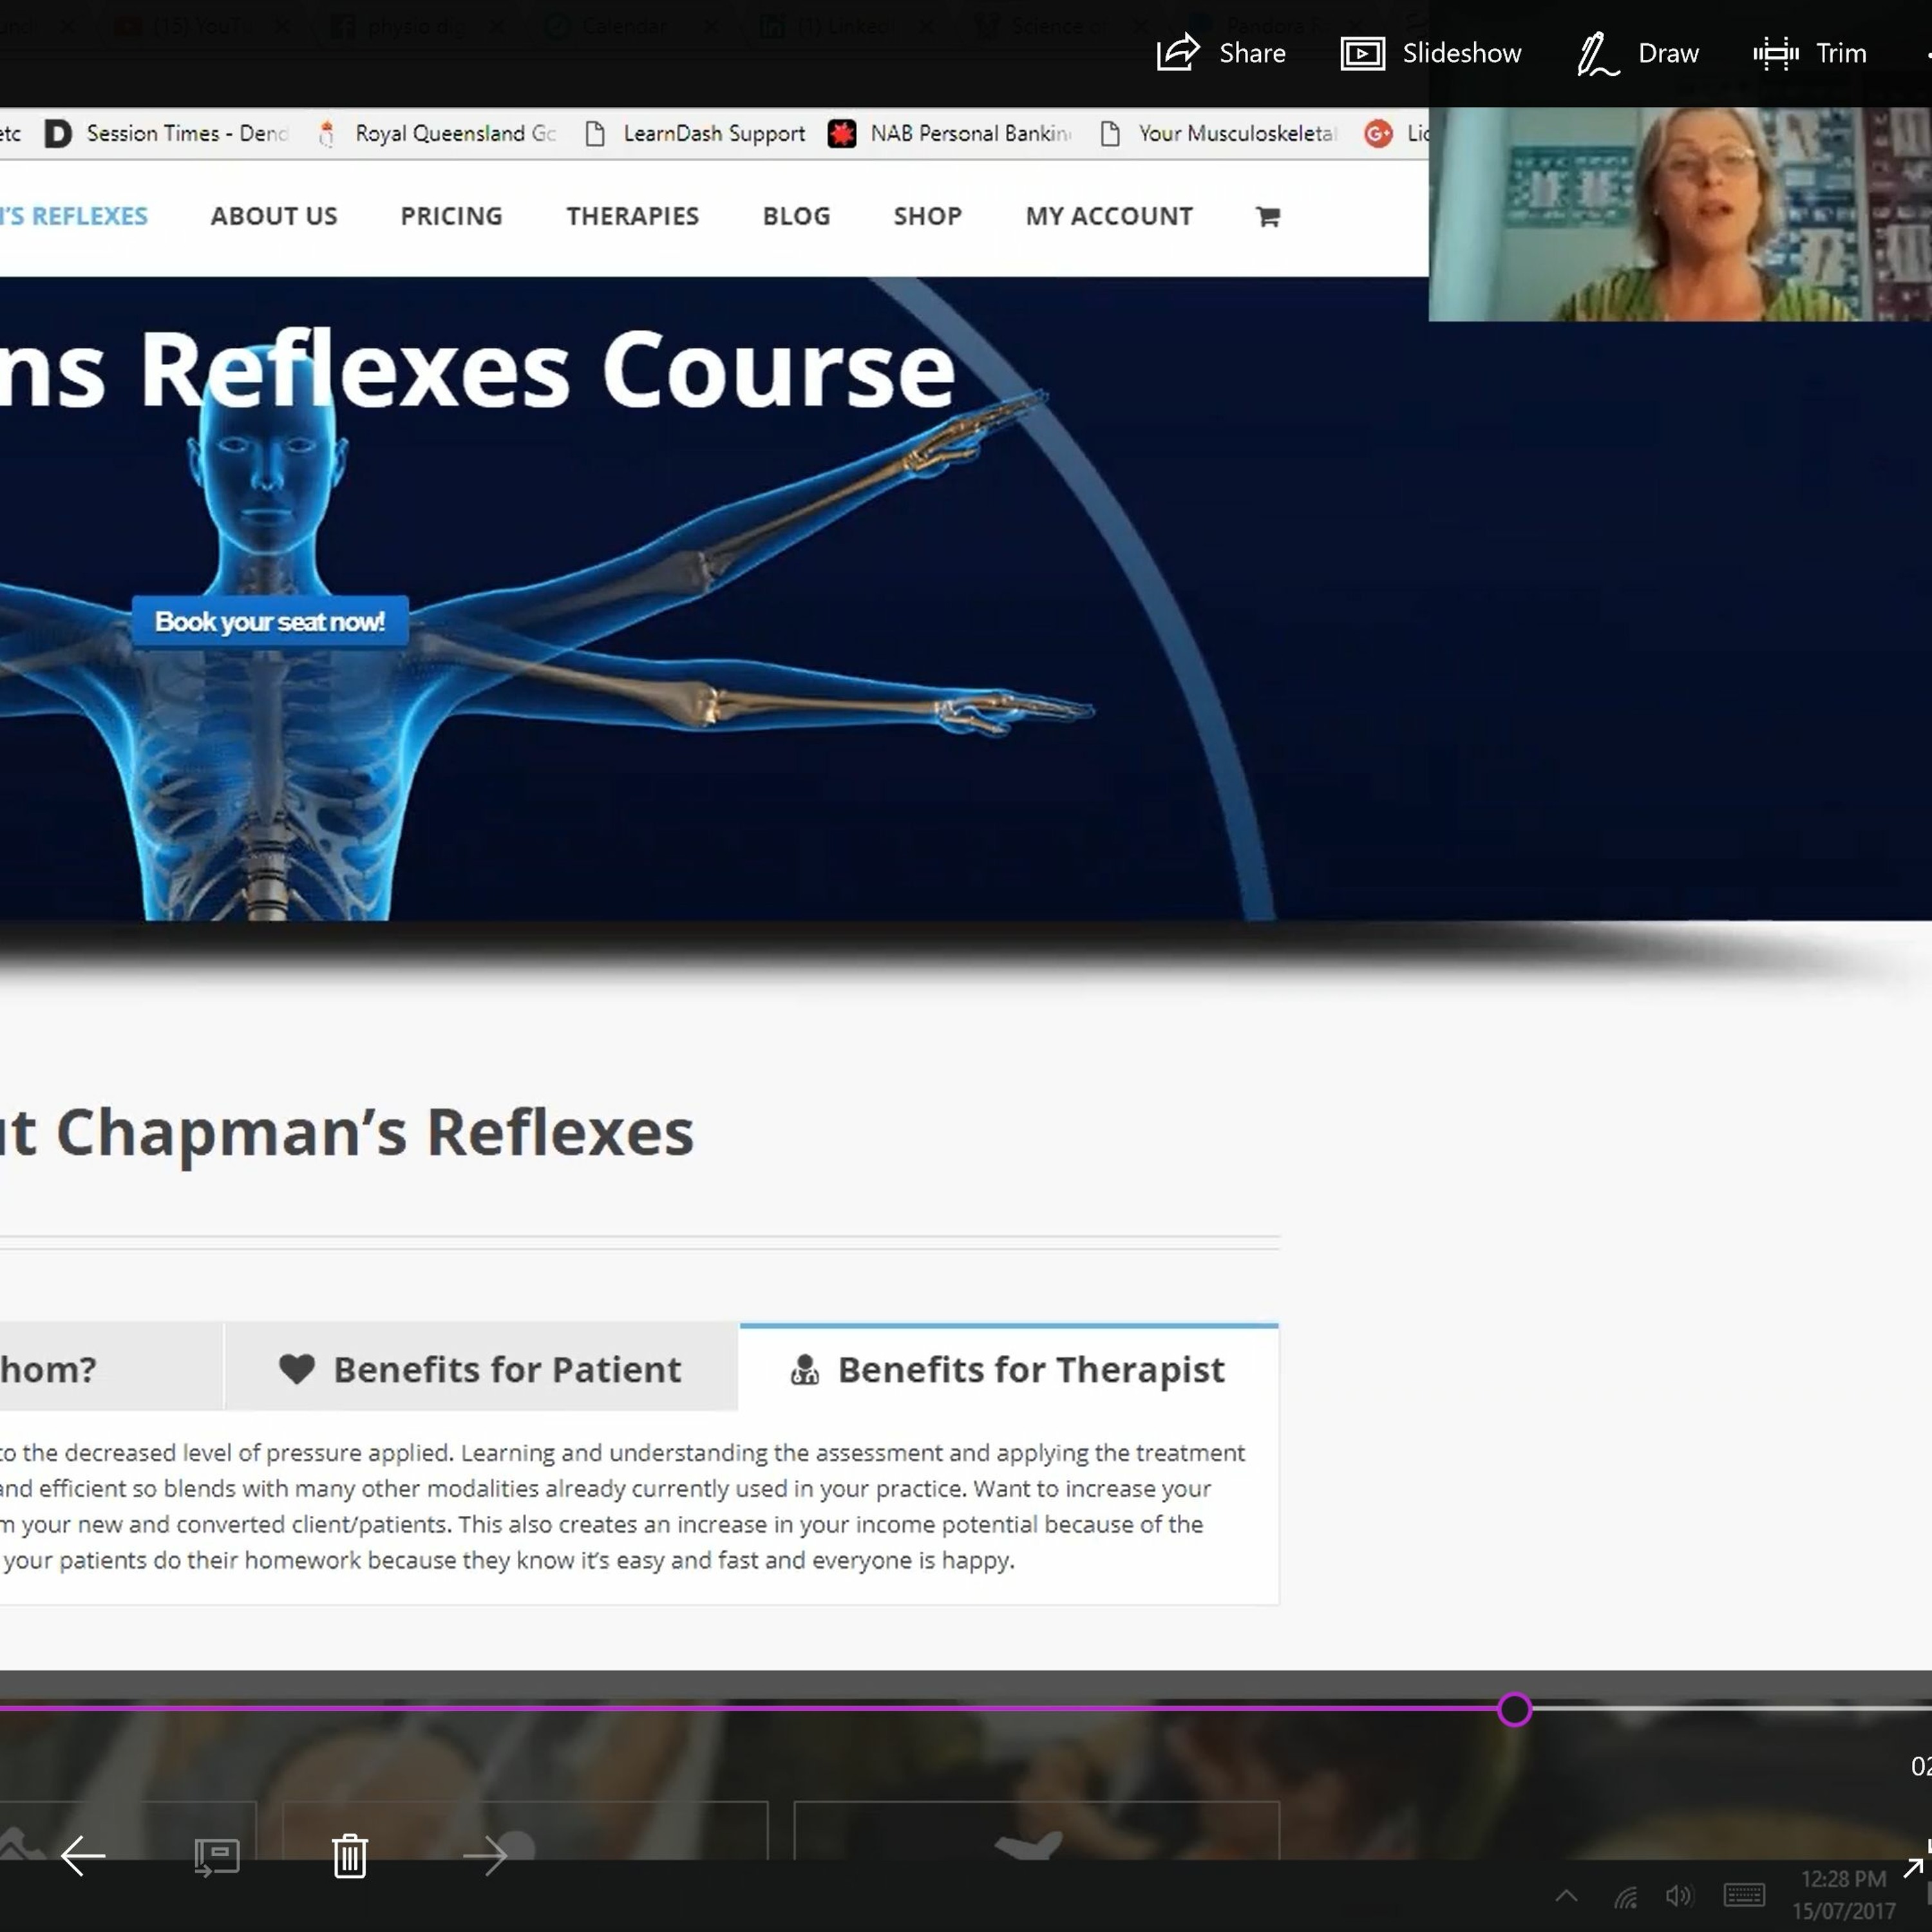This screenshot has width=1932, height=1932.
Task: Open the clock showing 12:28 PM
Action: pyautogui.click(x=1844, y=1879)
